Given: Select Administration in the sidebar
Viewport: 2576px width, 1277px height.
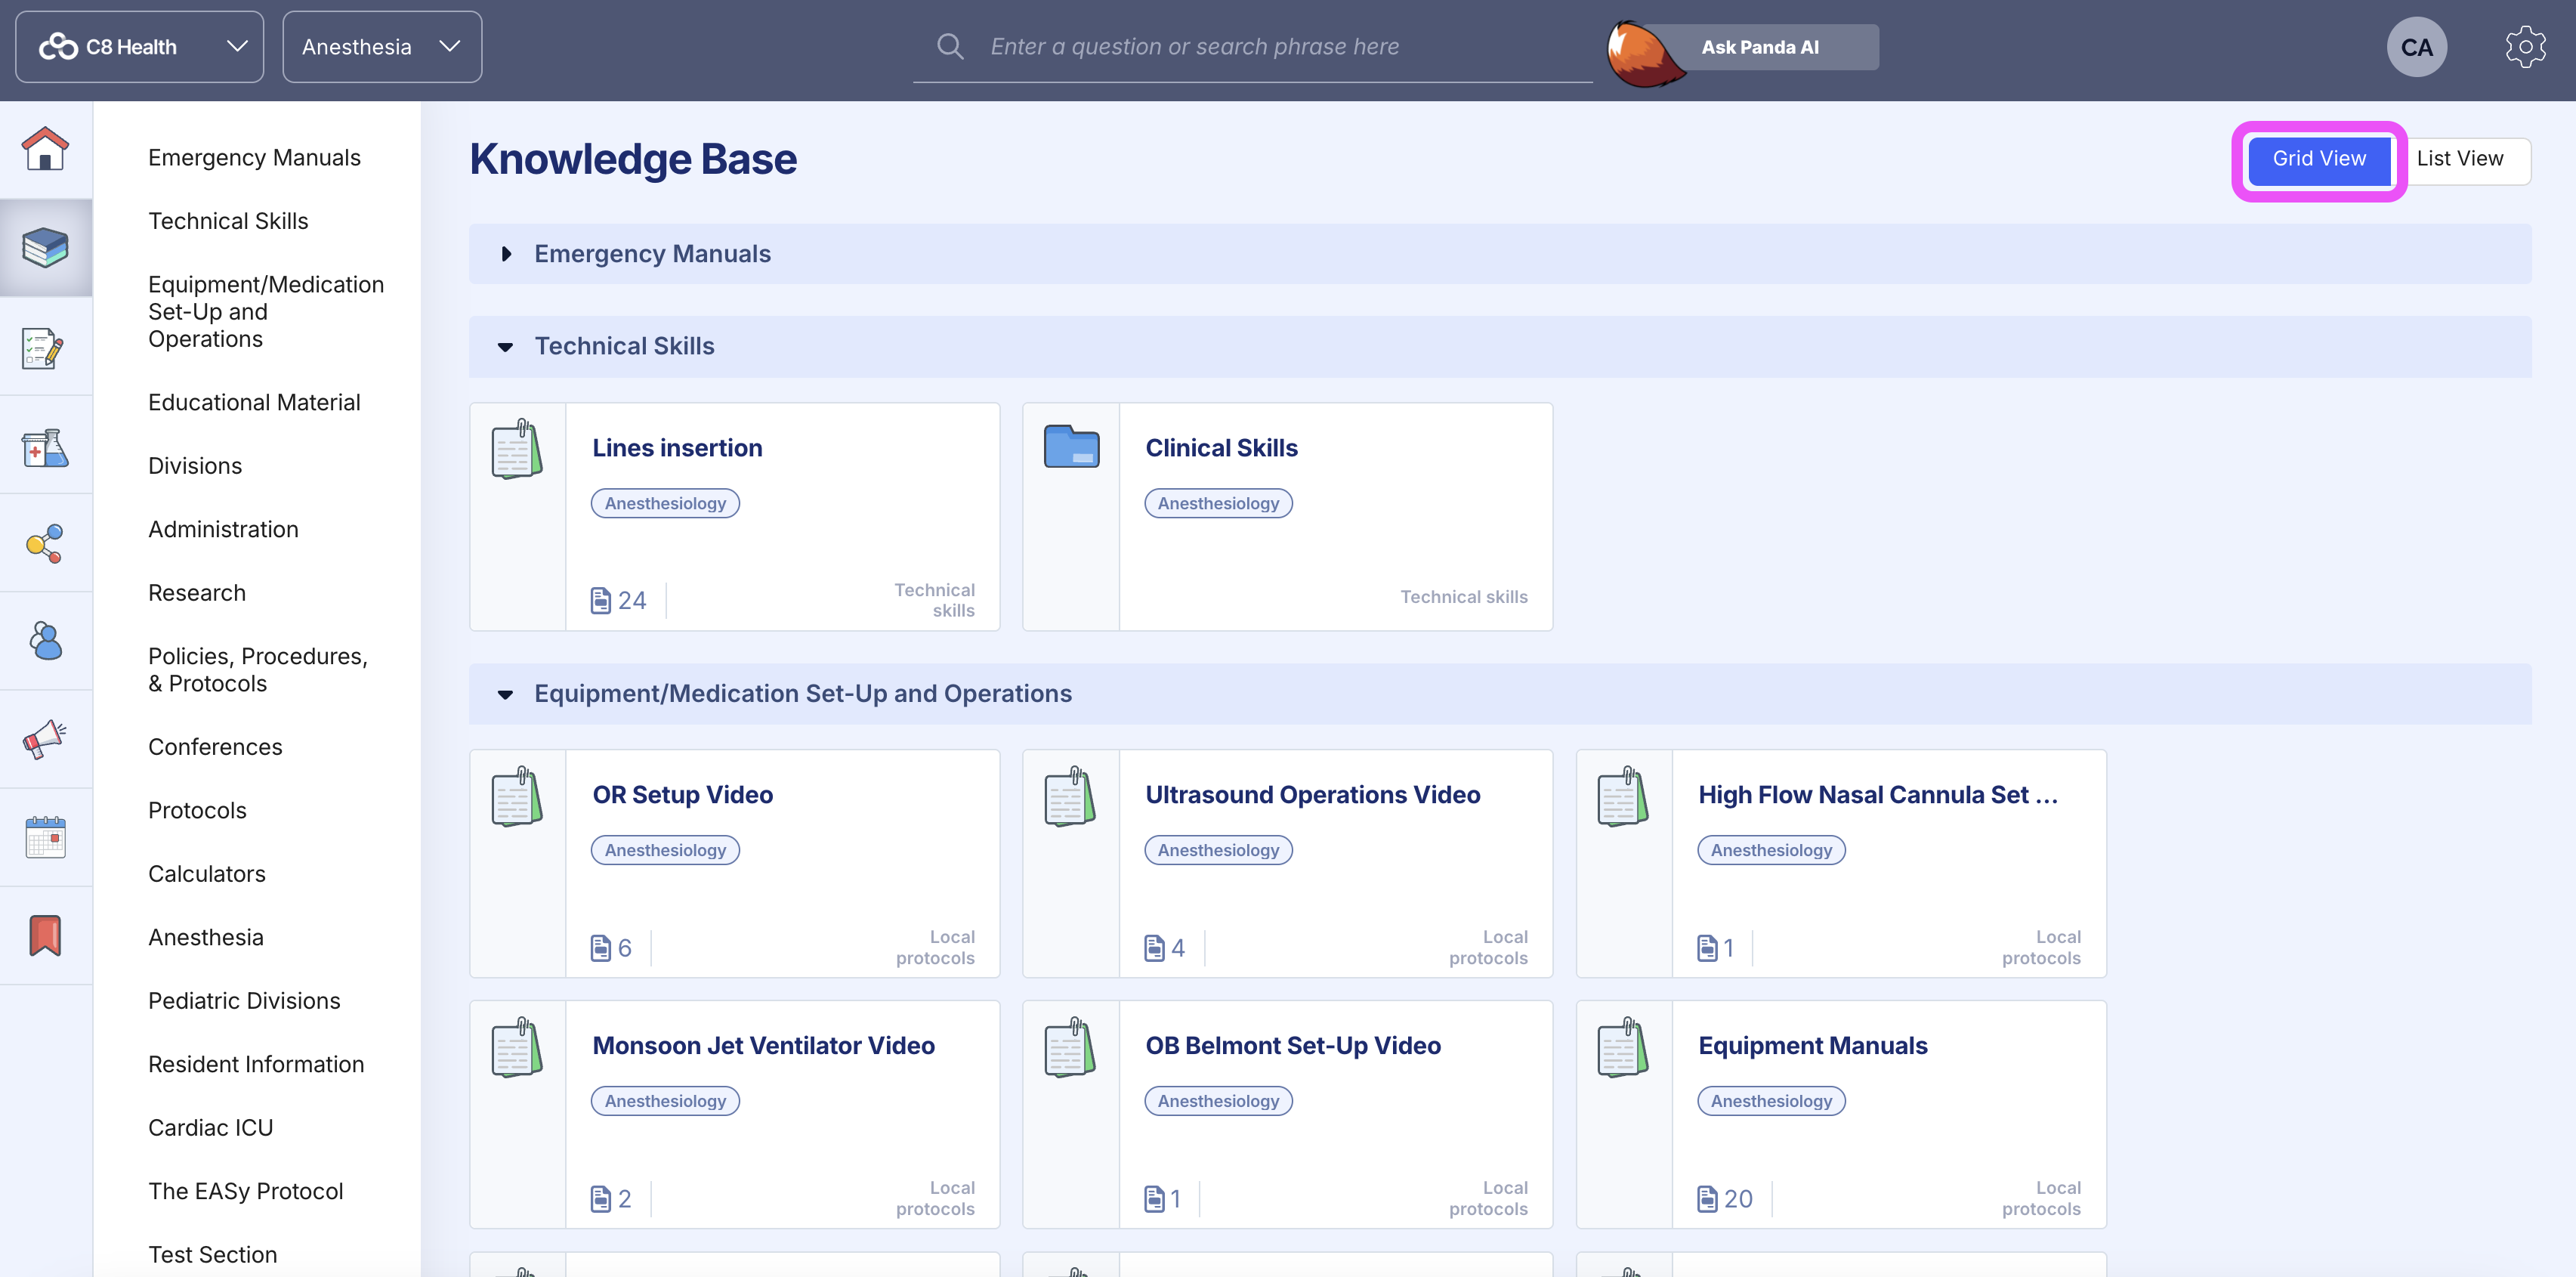Looking at the screenshot, I should pyautogui.click(x=223, y=529).
